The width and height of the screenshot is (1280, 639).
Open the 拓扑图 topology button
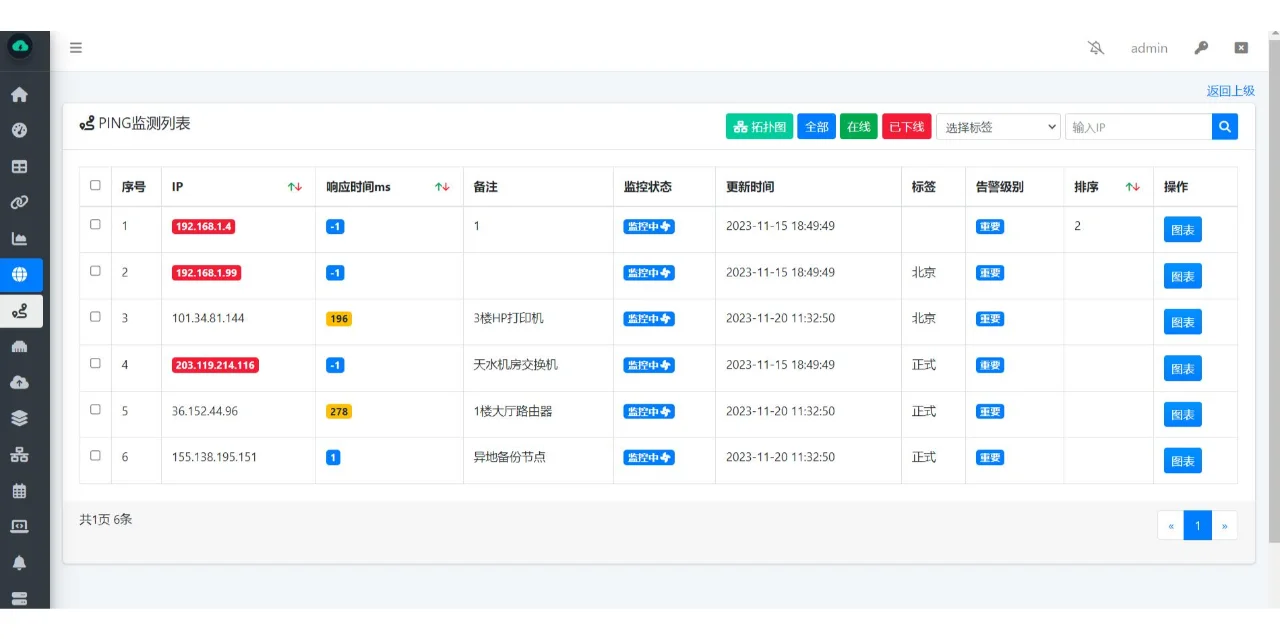coord(759,127)
